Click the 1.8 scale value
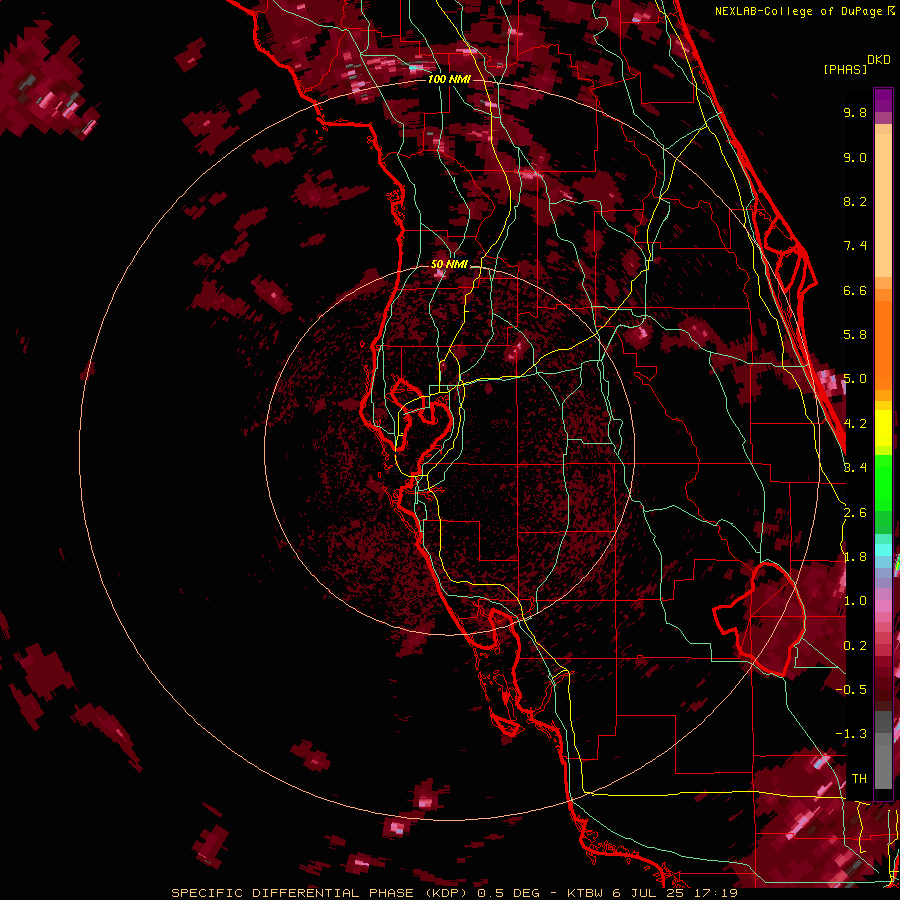The width and height of the screenshot is (900, 900). click(855, 557)
